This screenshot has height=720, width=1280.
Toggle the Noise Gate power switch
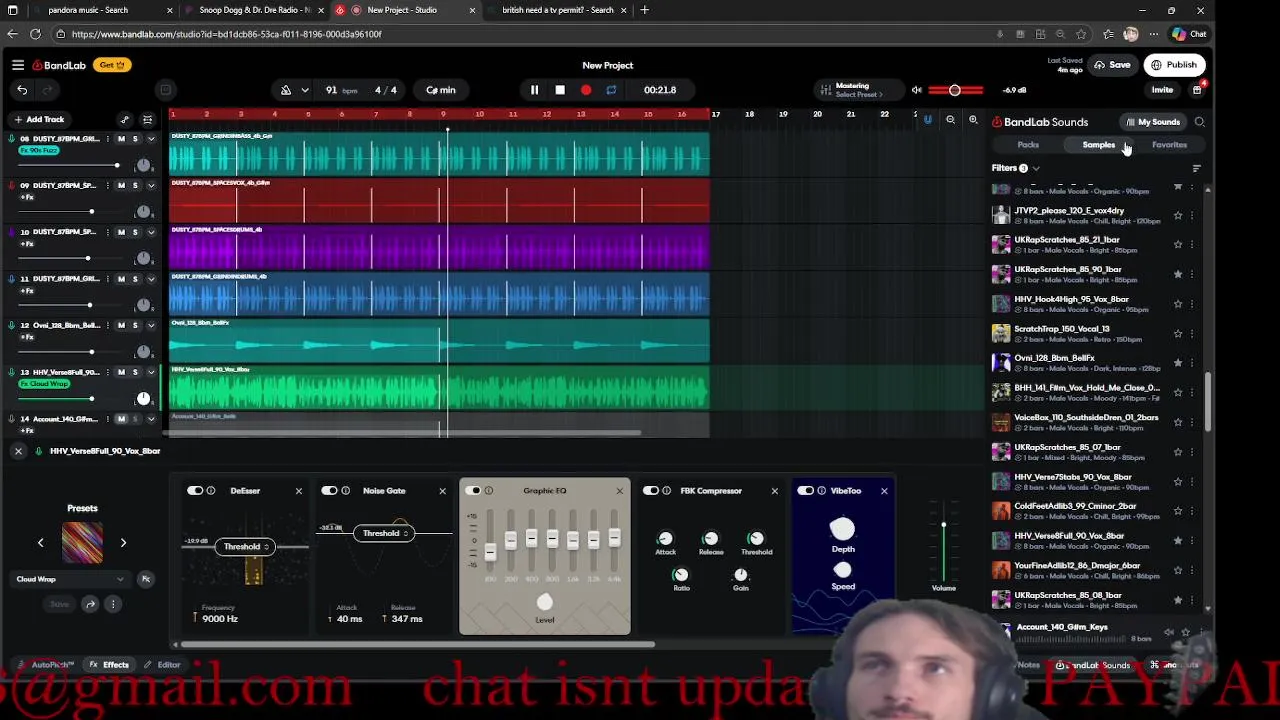point(329,491)
